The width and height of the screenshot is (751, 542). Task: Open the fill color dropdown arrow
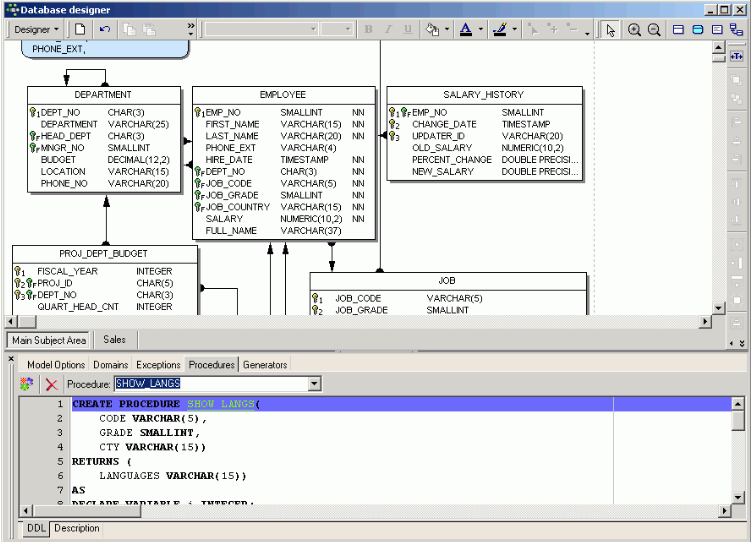click(447, 30)
